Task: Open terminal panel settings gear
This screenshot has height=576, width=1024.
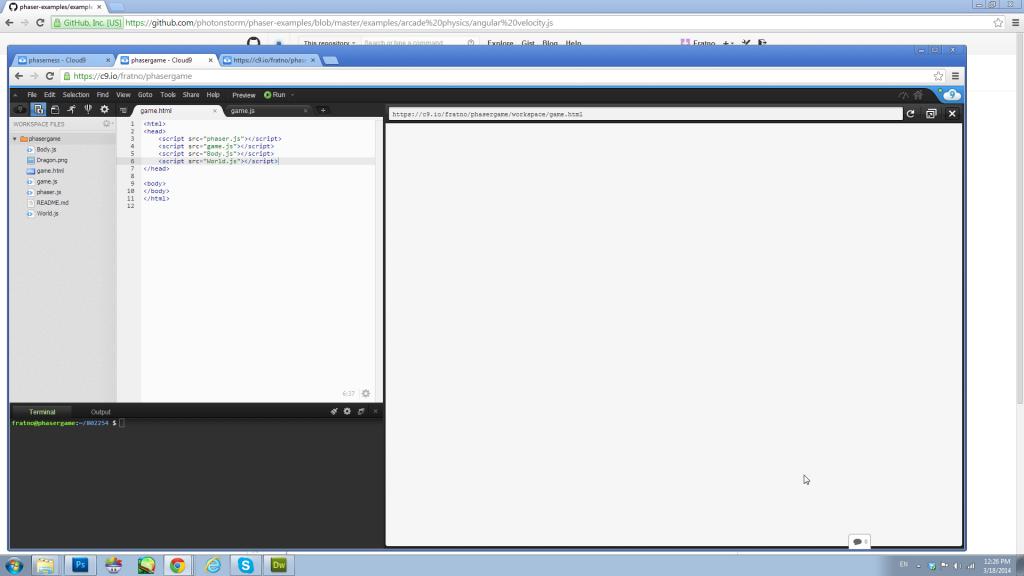Action: (347, 411)
